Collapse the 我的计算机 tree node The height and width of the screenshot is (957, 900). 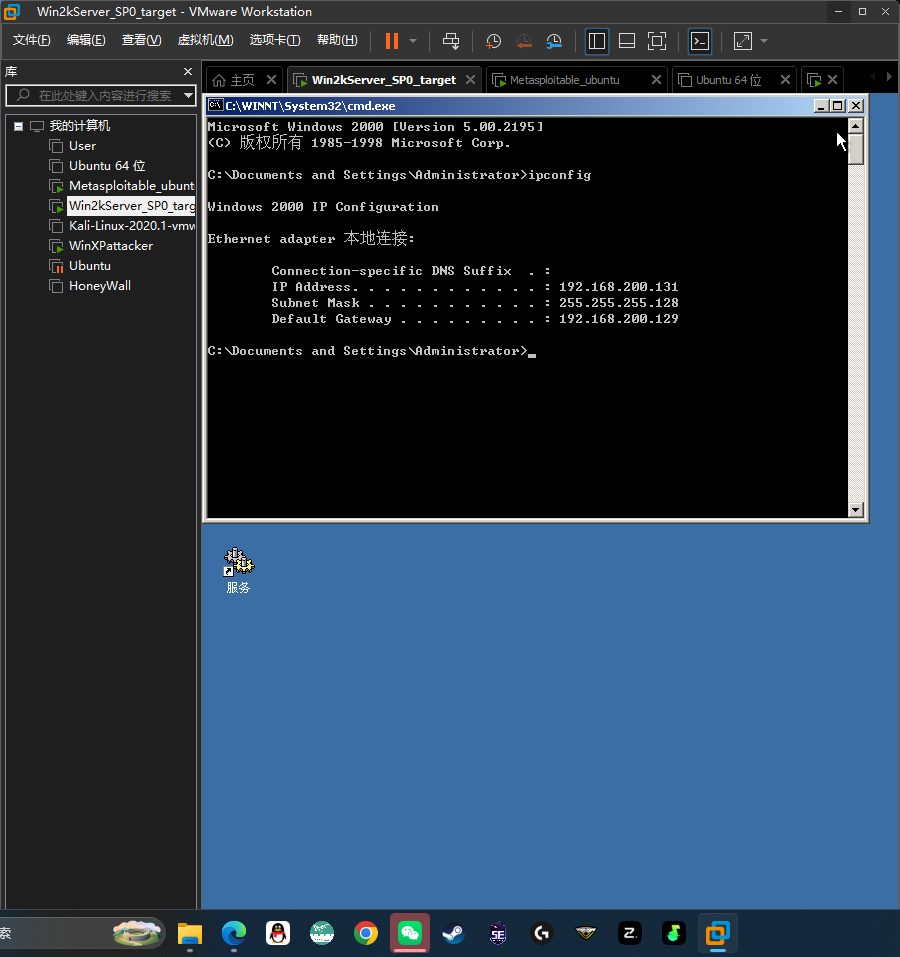18,126
